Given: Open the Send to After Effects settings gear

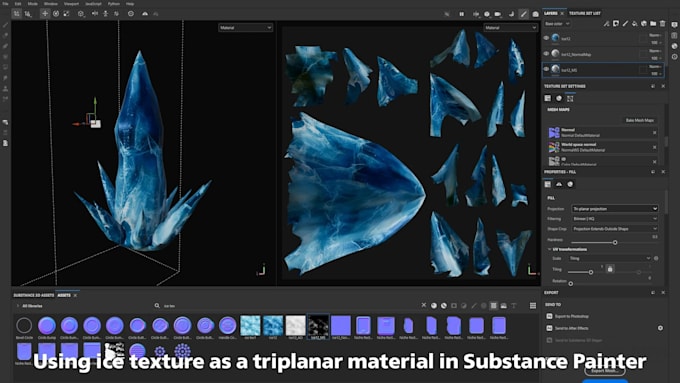Looking at the screenshot, I should [x=660, y=328].
